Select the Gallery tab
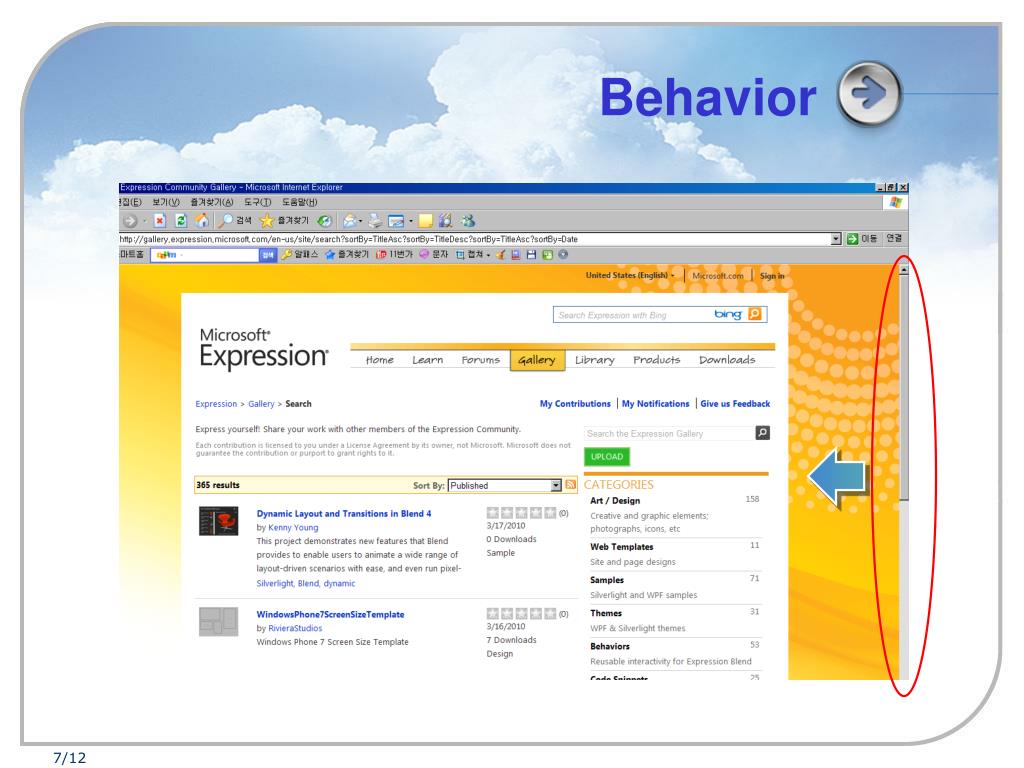The width and height of the screenshot is (1024, 768). pos(537,360)
